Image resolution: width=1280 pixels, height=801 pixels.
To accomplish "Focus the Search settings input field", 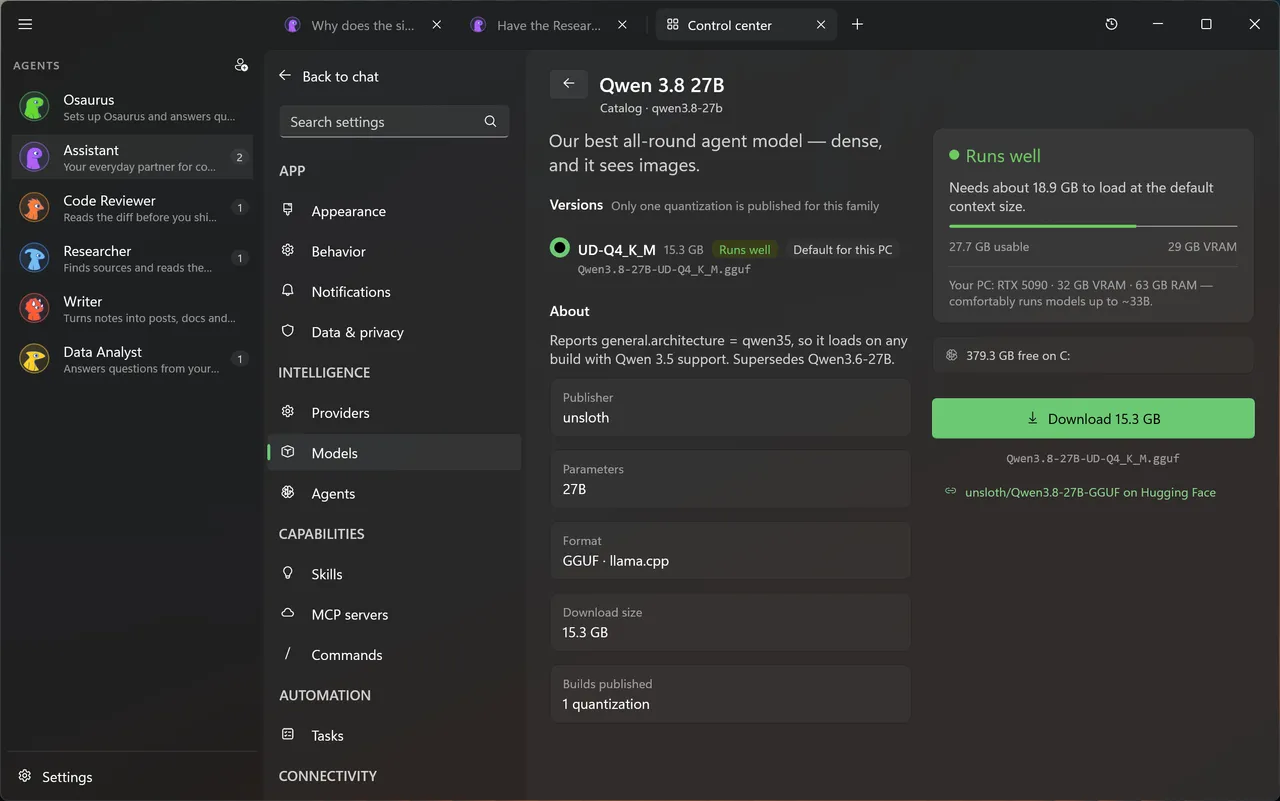I will point(394,121).
